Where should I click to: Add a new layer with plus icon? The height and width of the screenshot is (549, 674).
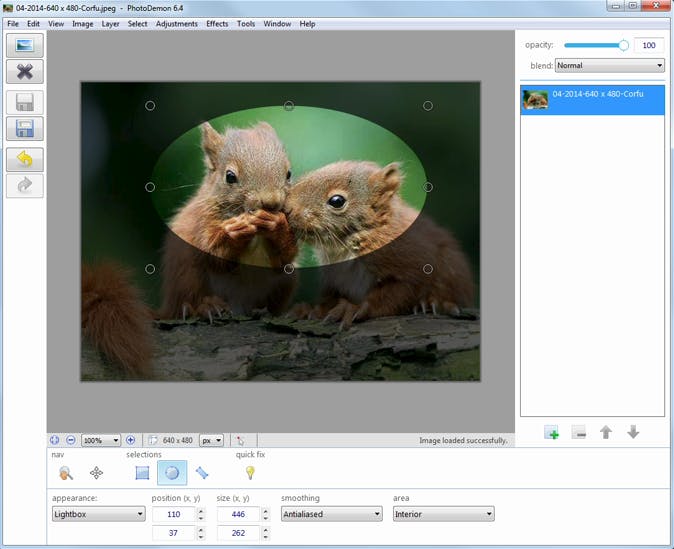click(x=552, y=432)
